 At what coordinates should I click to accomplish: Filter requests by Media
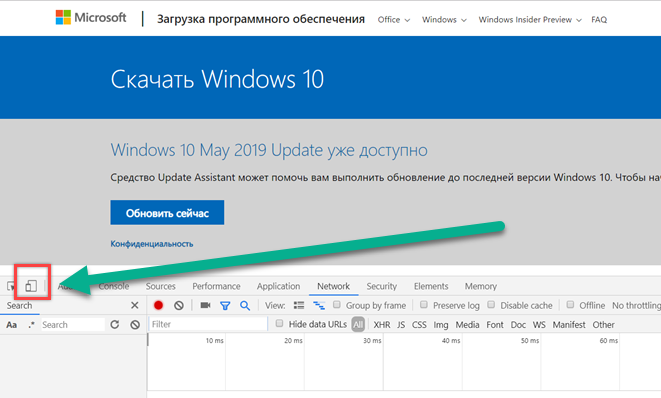pos(468,325)
